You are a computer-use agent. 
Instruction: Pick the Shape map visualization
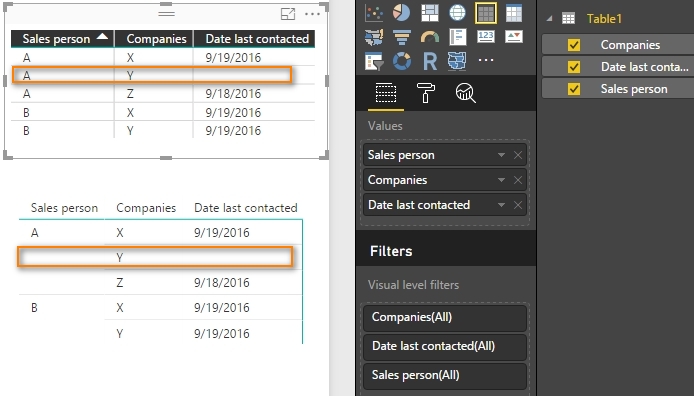[457, 61]
